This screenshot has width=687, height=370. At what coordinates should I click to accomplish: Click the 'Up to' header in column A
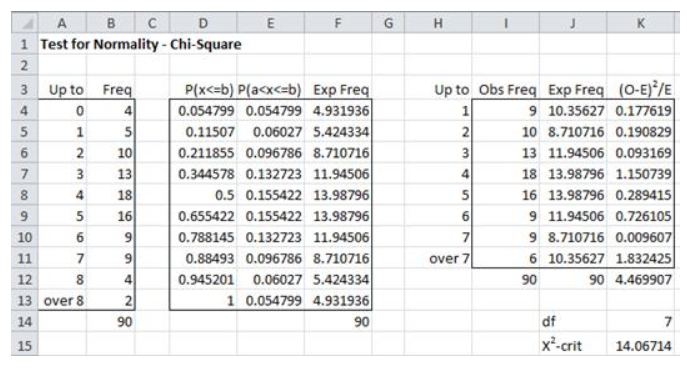tap(62, 89)
